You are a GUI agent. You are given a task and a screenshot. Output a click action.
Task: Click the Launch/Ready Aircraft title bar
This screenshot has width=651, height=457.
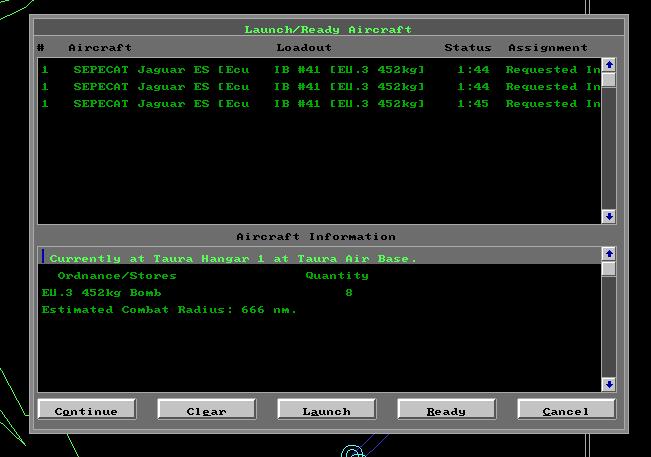click(328, 29)
